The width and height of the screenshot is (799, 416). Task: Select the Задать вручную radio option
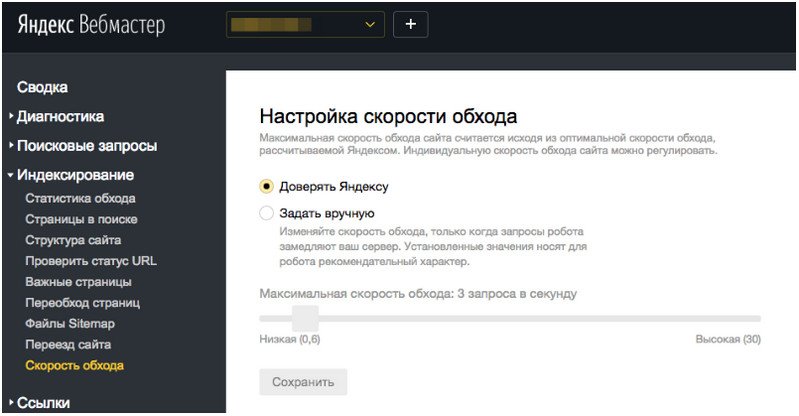pyautogui.click(x=266, y=213)
